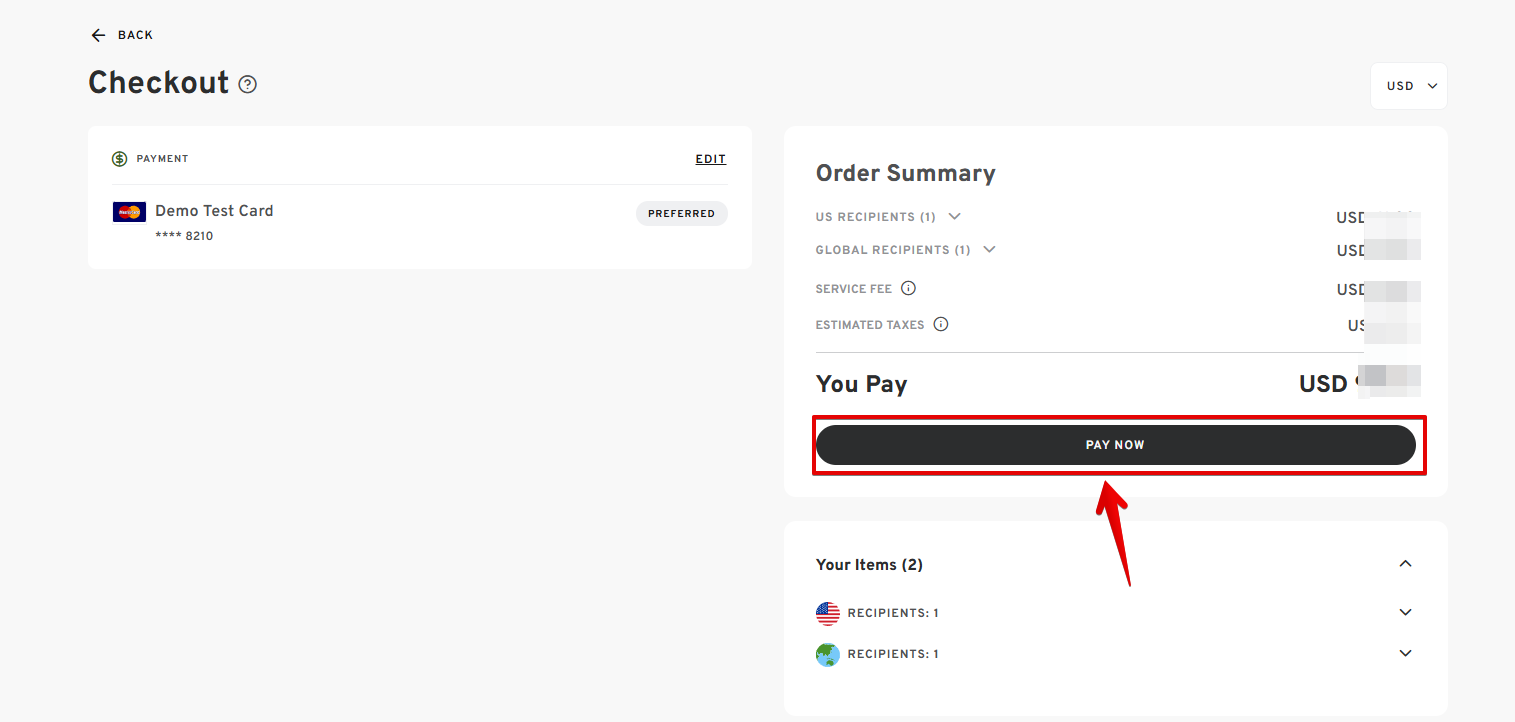Click the Edit payment link
This screenshot has height=722, width=1515.
point(710,159)
